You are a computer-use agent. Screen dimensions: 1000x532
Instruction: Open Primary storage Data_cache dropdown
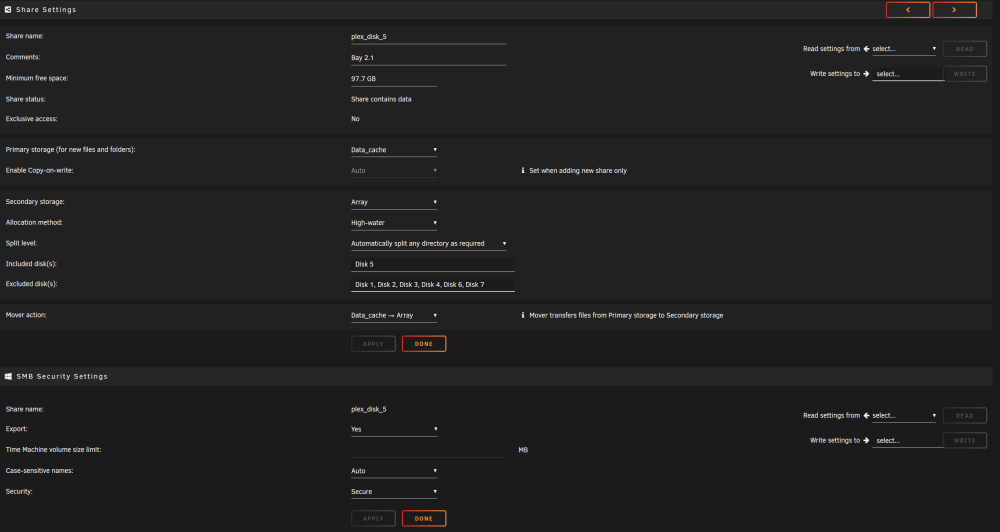pyautogui.click(x=394, y=150)
